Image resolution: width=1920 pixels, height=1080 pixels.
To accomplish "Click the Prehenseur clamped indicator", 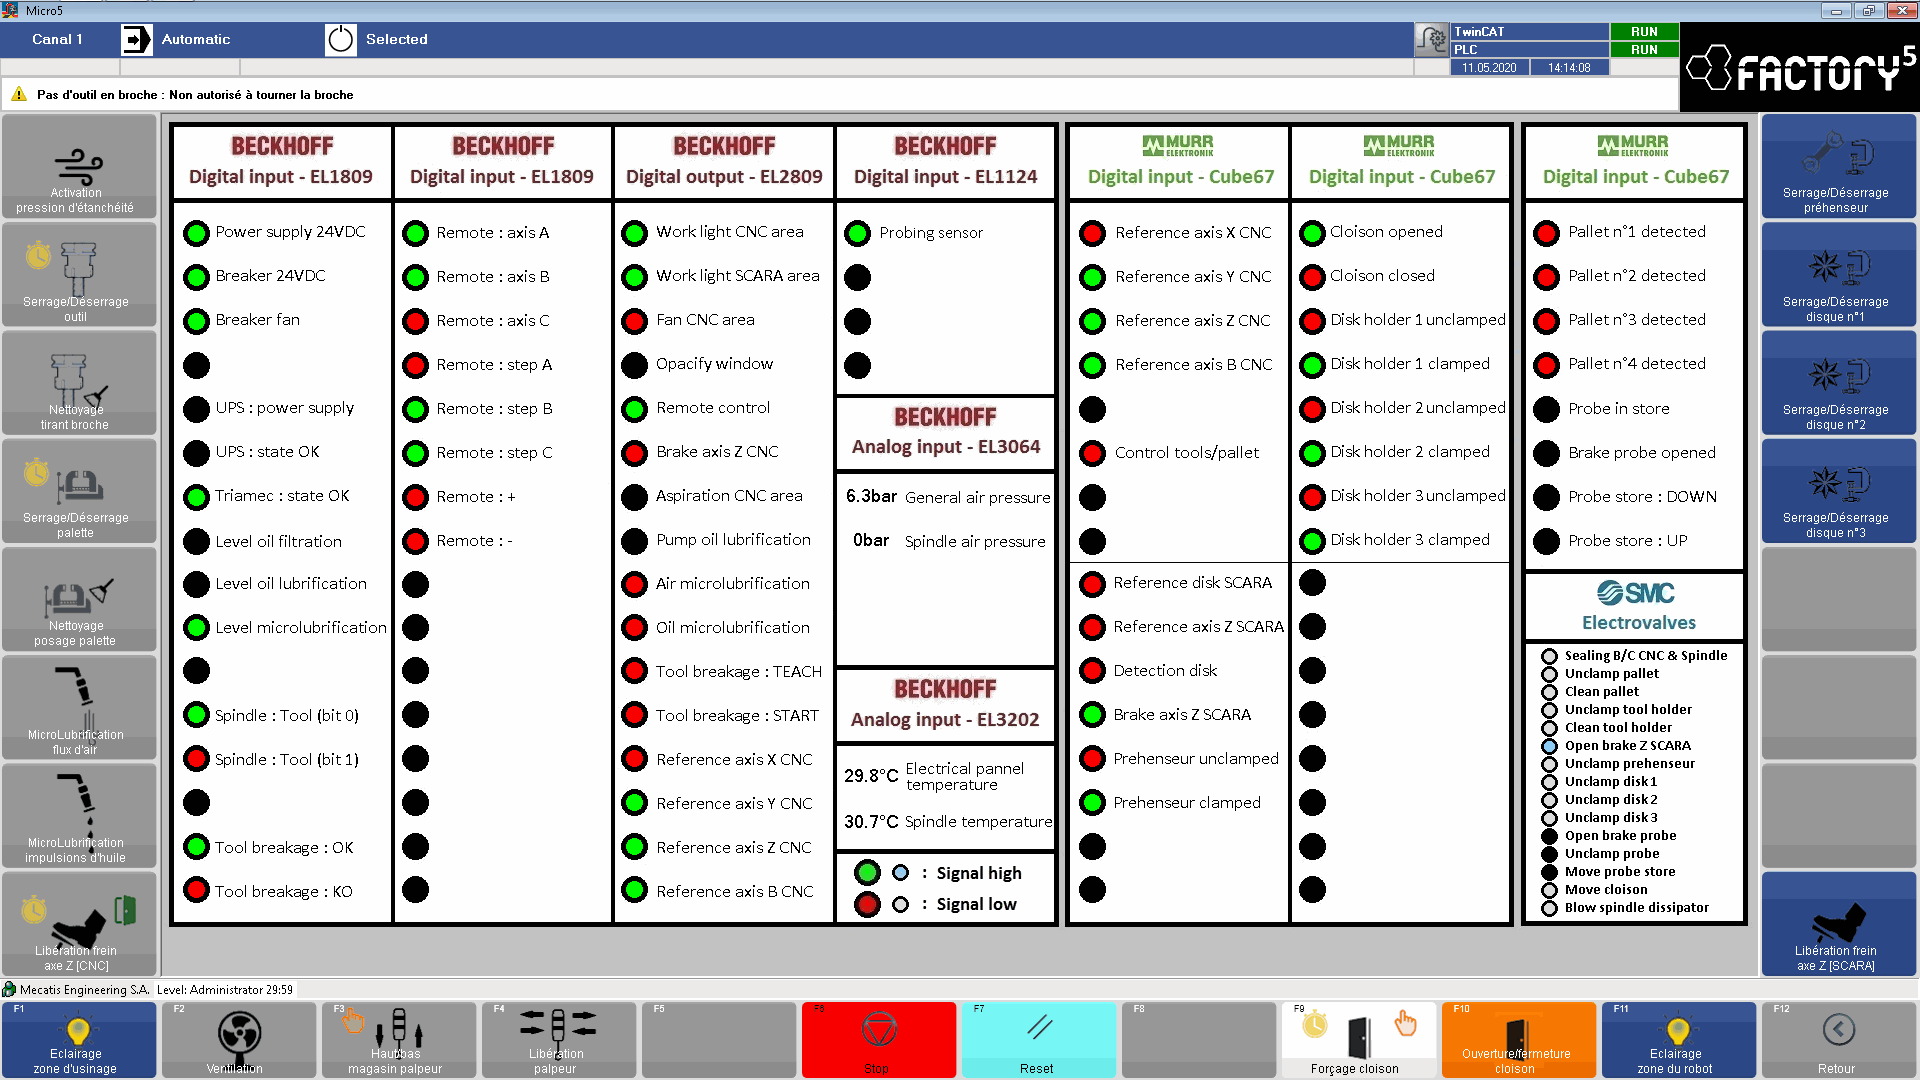I will [x=1092, y=803].
